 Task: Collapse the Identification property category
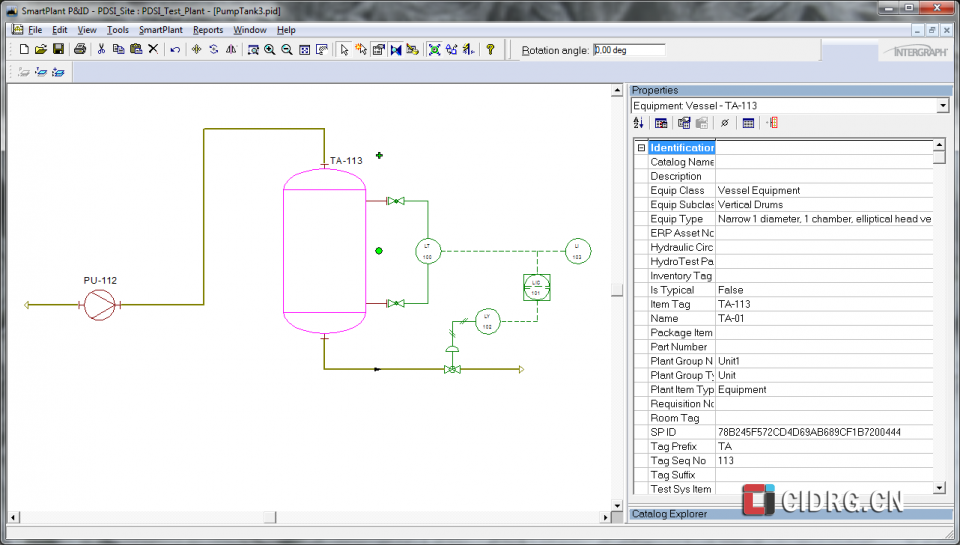(641, 148)
